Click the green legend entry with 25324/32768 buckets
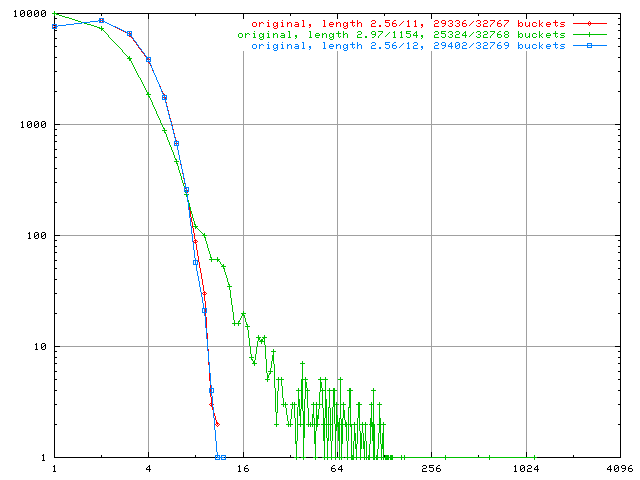Viewport: 640px width, 480px height. point(401,35)
